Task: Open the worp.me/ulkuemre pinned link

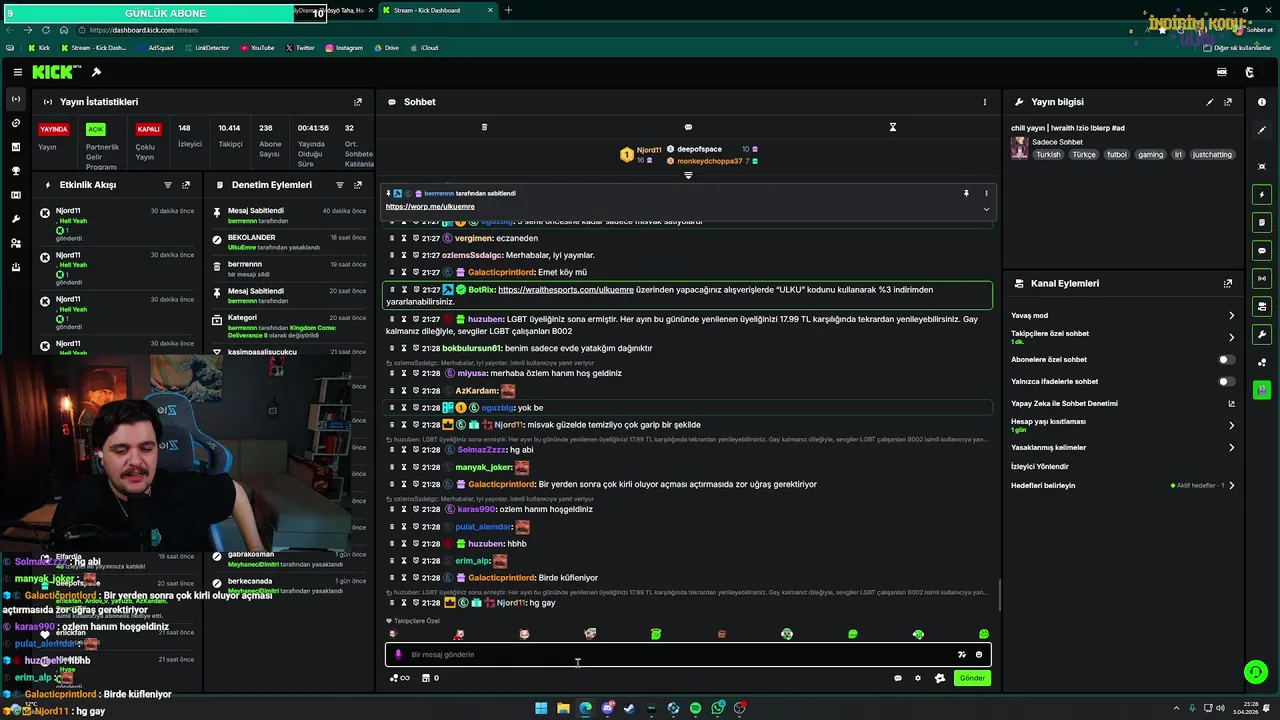Action: coord(430,207)
